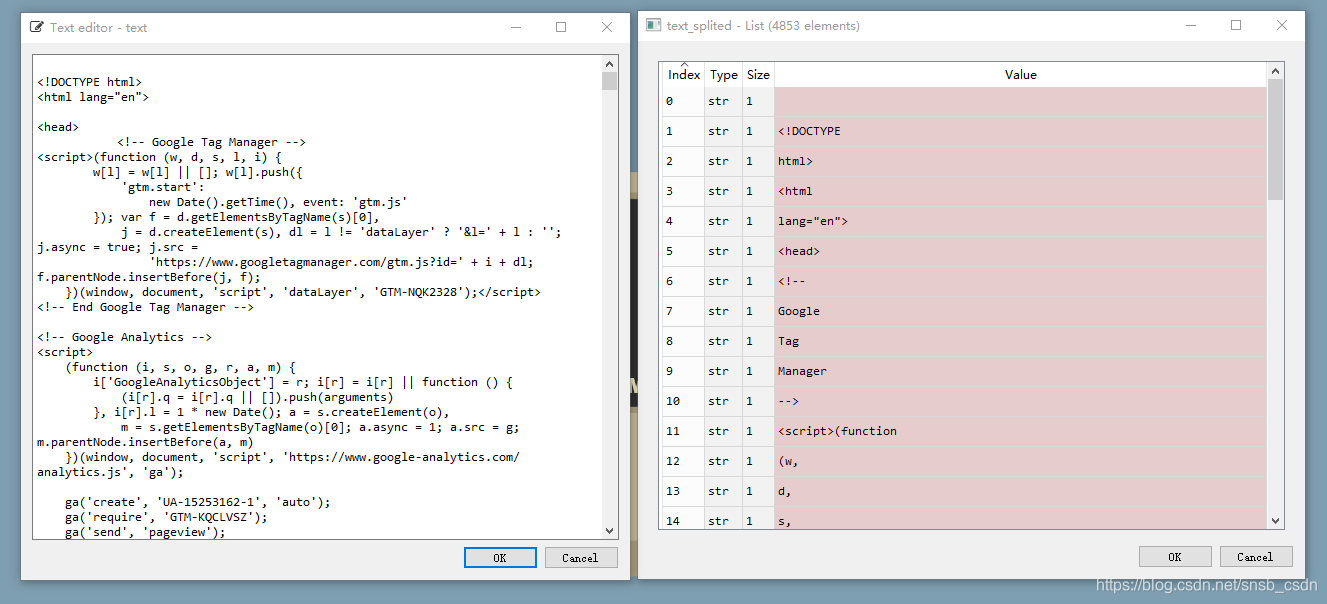Click the "'gtm.start':" line in editor
Viewport: 1327px width, 604px height.
(163, 187)
